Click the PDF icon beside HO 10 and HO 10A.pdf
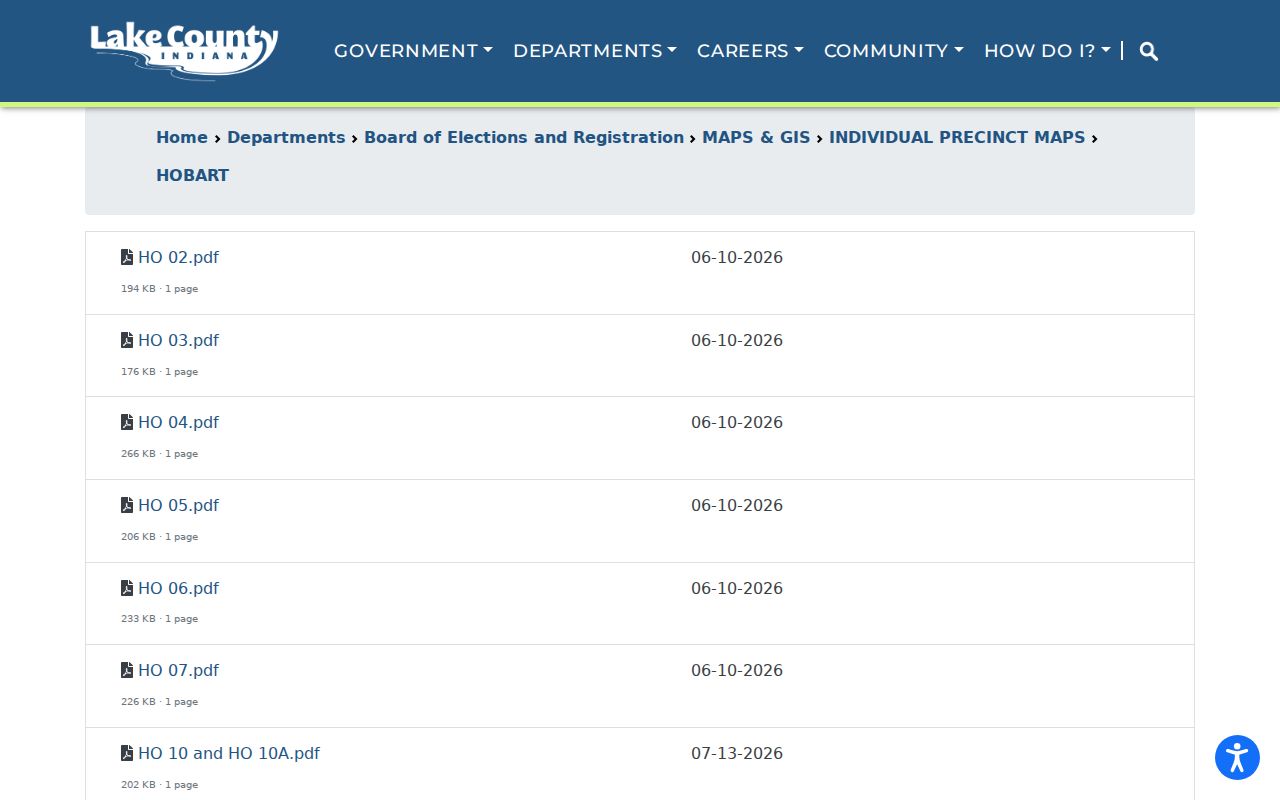 (127, 753)
